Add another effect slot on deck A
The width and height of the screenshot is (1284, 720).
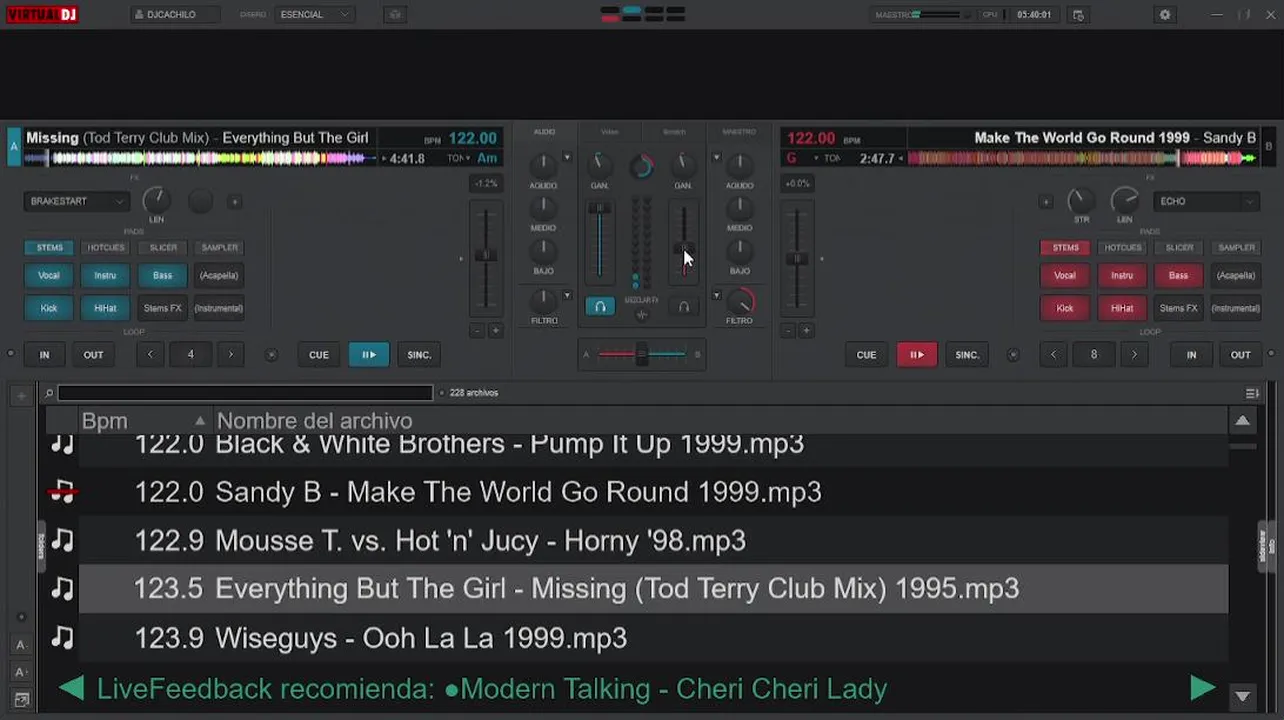234,201
